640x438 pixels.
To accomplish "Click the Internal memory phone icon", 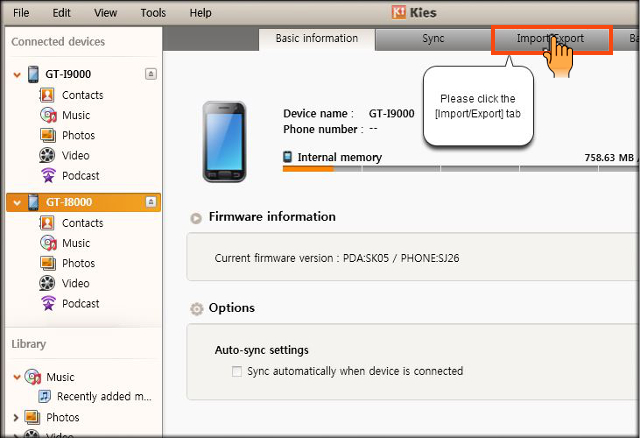I will [x=288, y=157].
